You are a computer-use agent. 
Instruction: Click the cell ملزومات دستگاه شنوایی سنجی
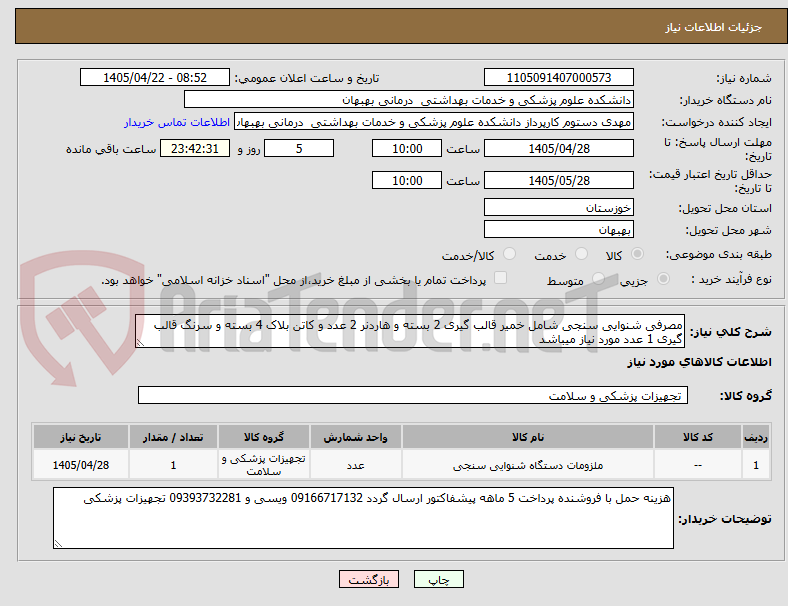(x=528, y=465)
